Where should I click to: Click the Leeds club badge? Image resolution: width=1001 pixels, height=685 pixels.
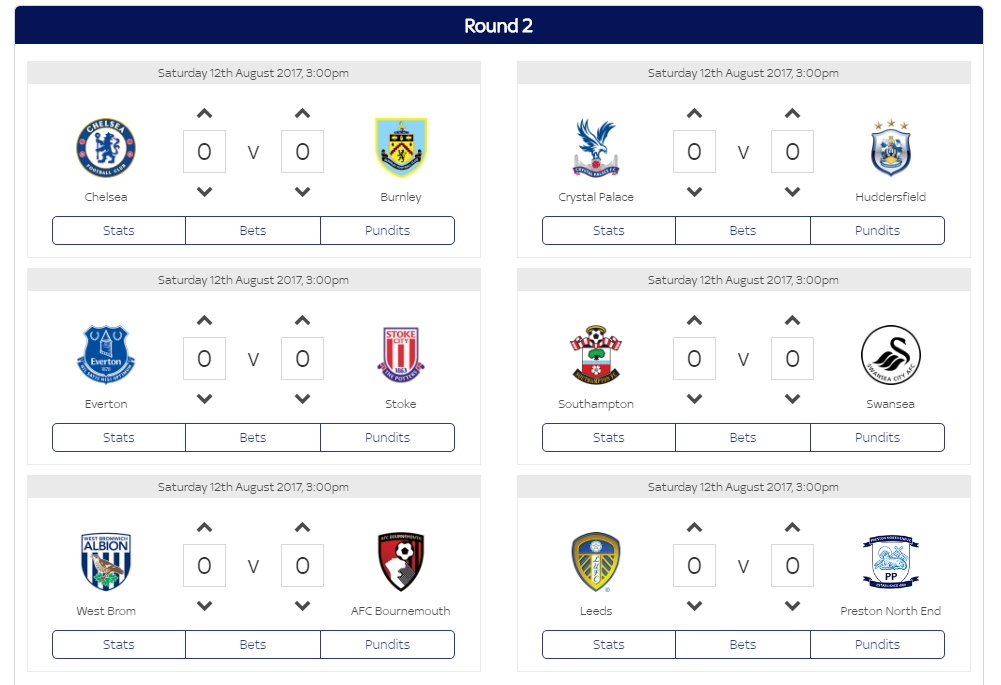tap(596, 562)
